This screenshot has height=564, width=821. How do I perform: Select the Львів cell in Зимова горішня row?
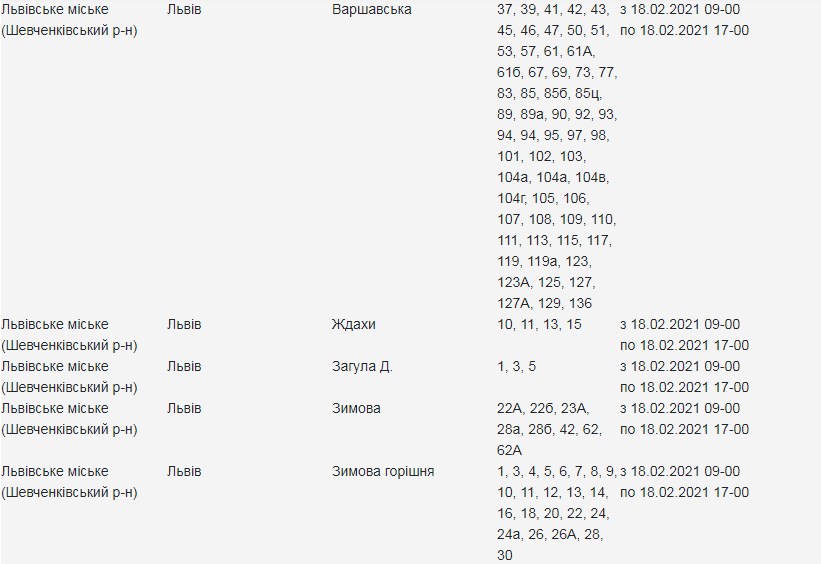pos(184,471)
